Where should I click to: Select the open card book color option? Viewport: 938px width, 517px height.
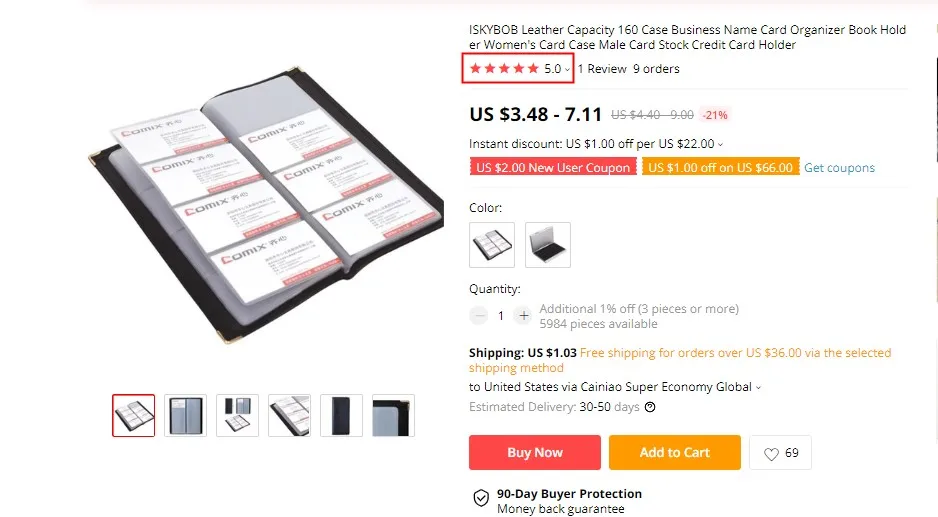point(492,245)
